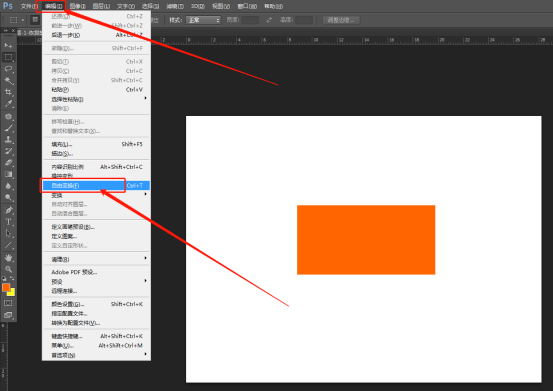Viewport: 553px width, 391px height.
Task: Open the 图像 Image menu
Action: [x=78, y=6]
